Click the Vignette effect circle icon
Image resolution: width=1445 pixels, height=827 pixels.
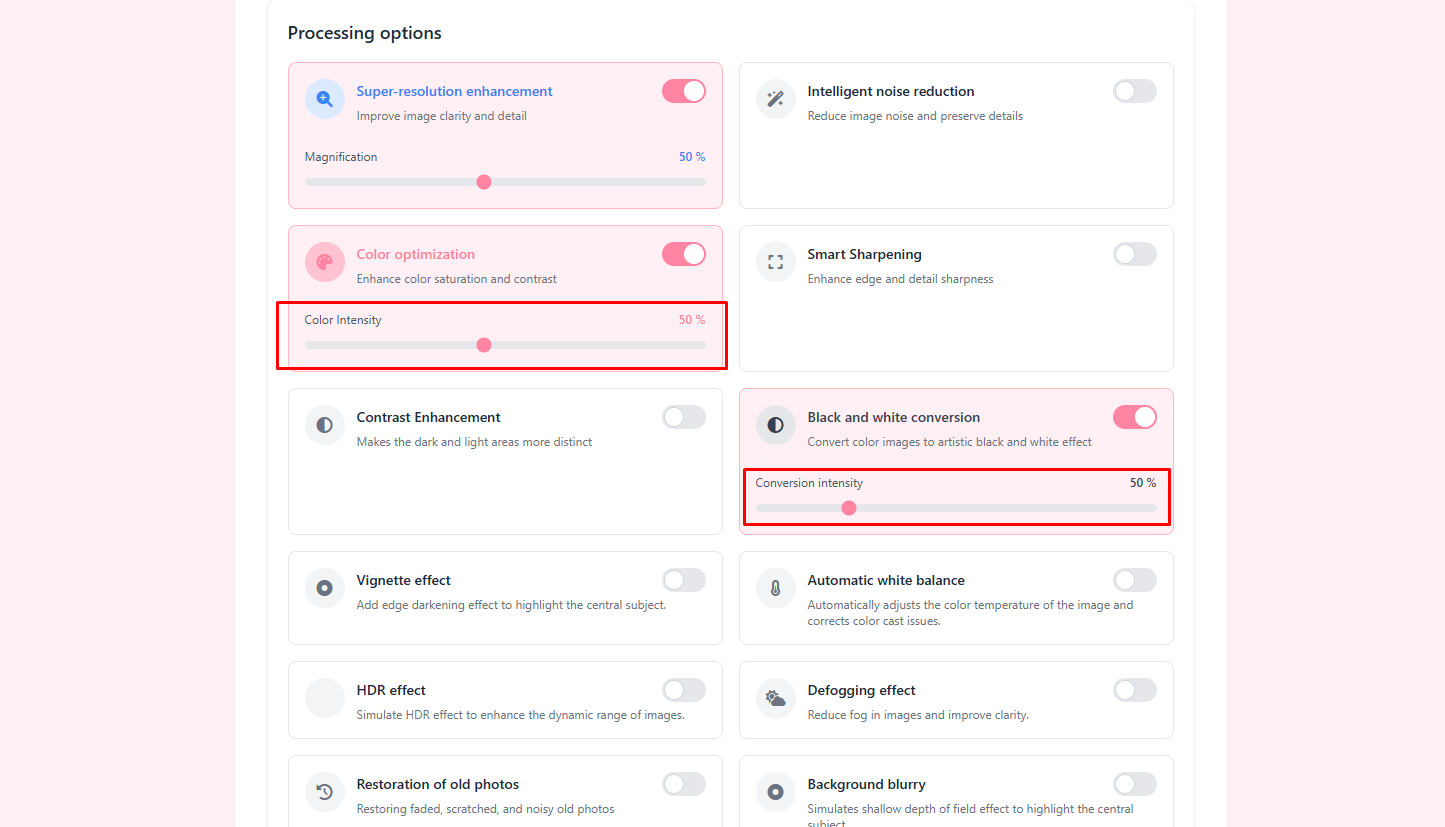[x=325, y=588]
